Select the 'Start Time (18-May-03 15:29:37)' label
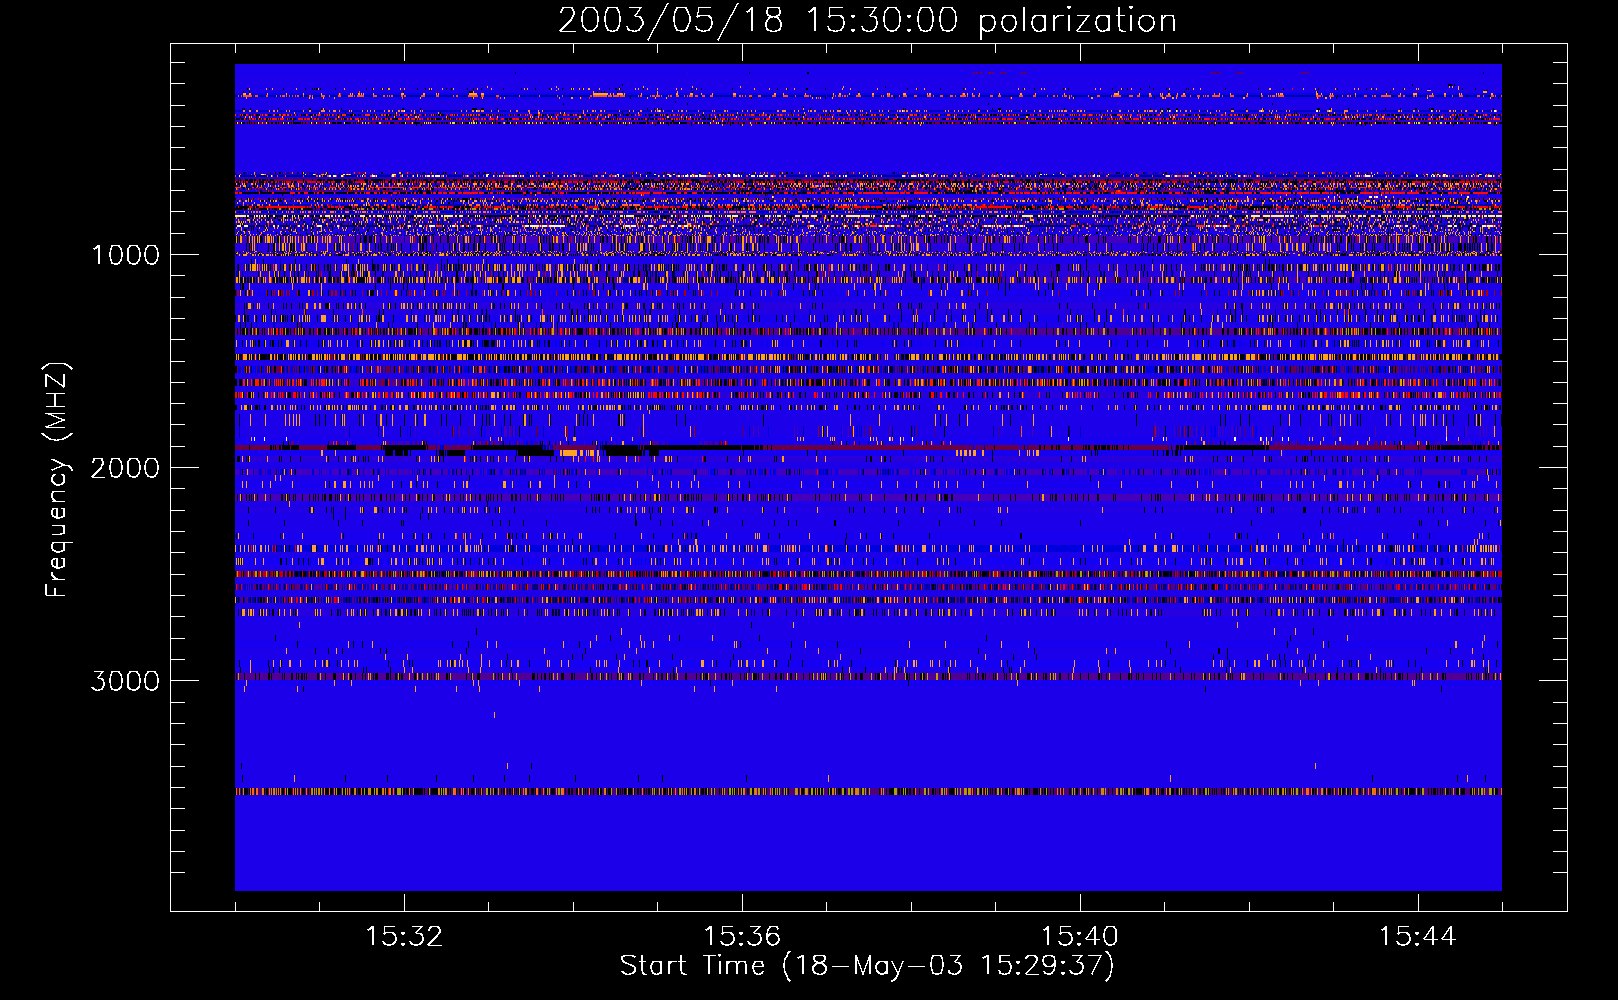The height and width of the screenshot is (1000, 1618). pyautogui.click(x=867, y=966)
